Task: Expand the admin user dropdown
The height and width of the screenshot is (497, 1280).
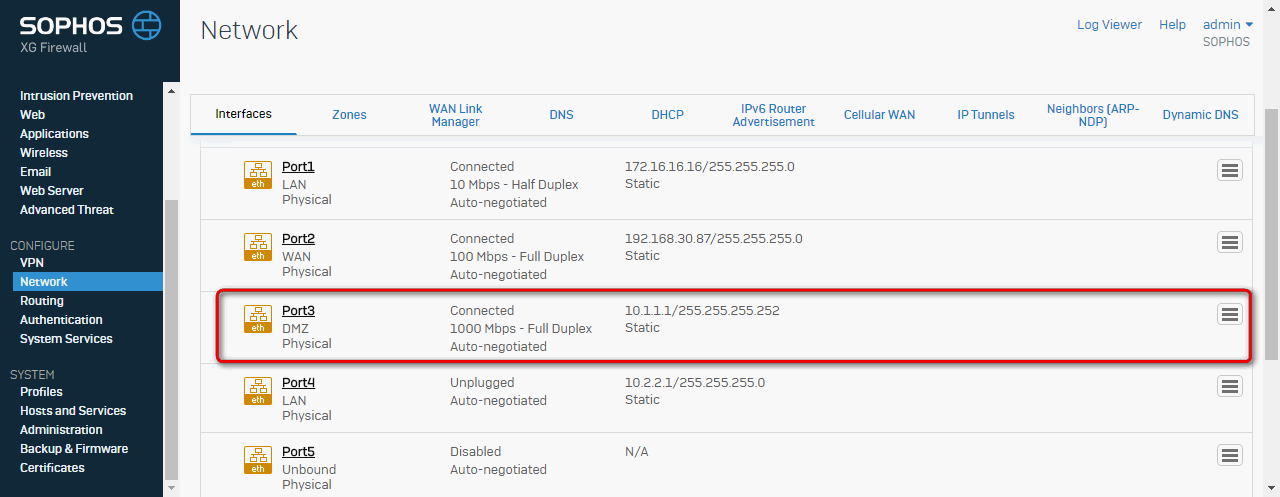Action: click(x=1227, y=25)
